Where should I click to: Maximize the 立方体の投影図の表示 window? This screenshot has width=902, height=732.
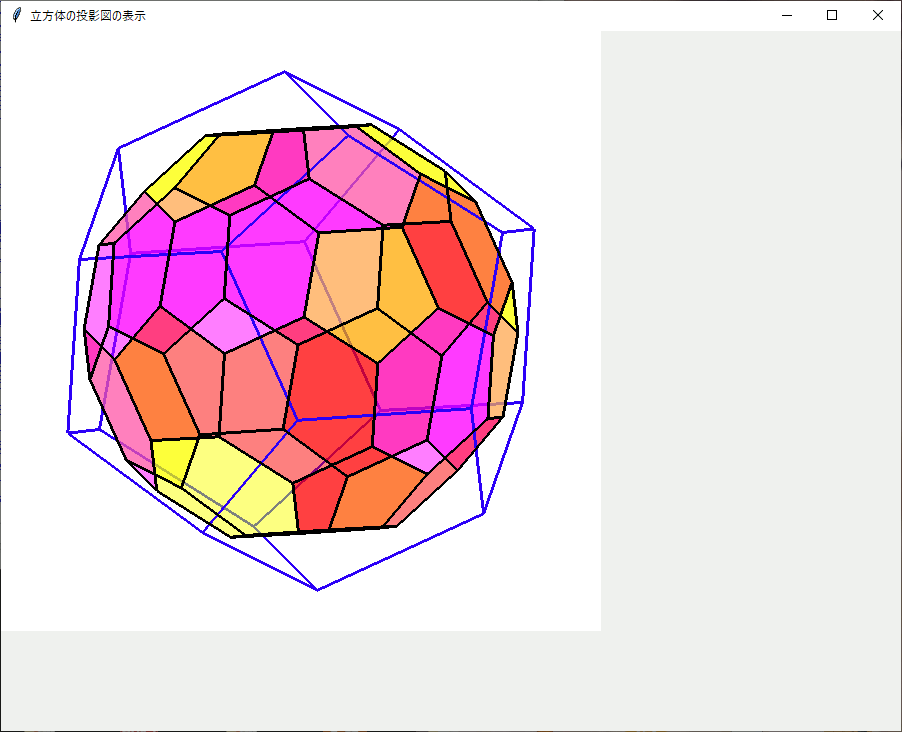tap(832, 16)
